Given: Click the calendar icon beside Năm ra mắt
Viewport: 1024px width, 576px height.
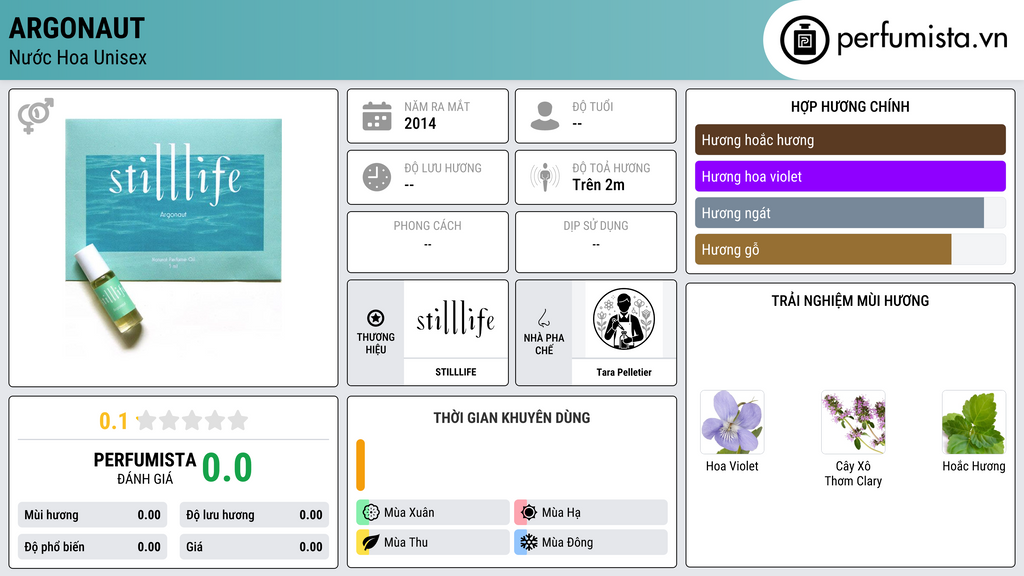Looking at the screenshot, I should [x=377, y=116].
